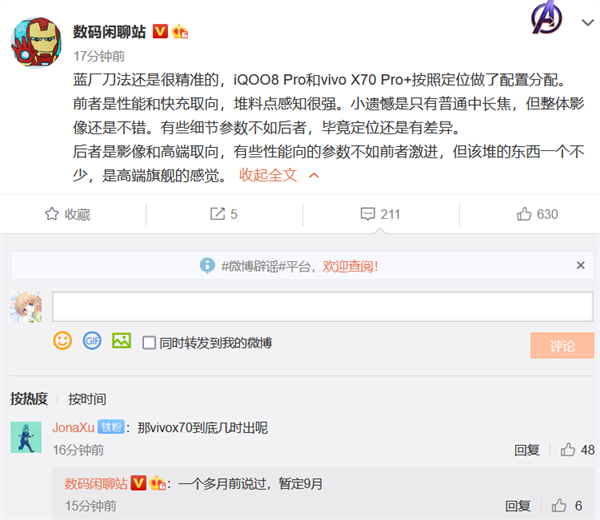Click the repost share icon with 5
The image size is (600, 520).
tap(223, 214)
